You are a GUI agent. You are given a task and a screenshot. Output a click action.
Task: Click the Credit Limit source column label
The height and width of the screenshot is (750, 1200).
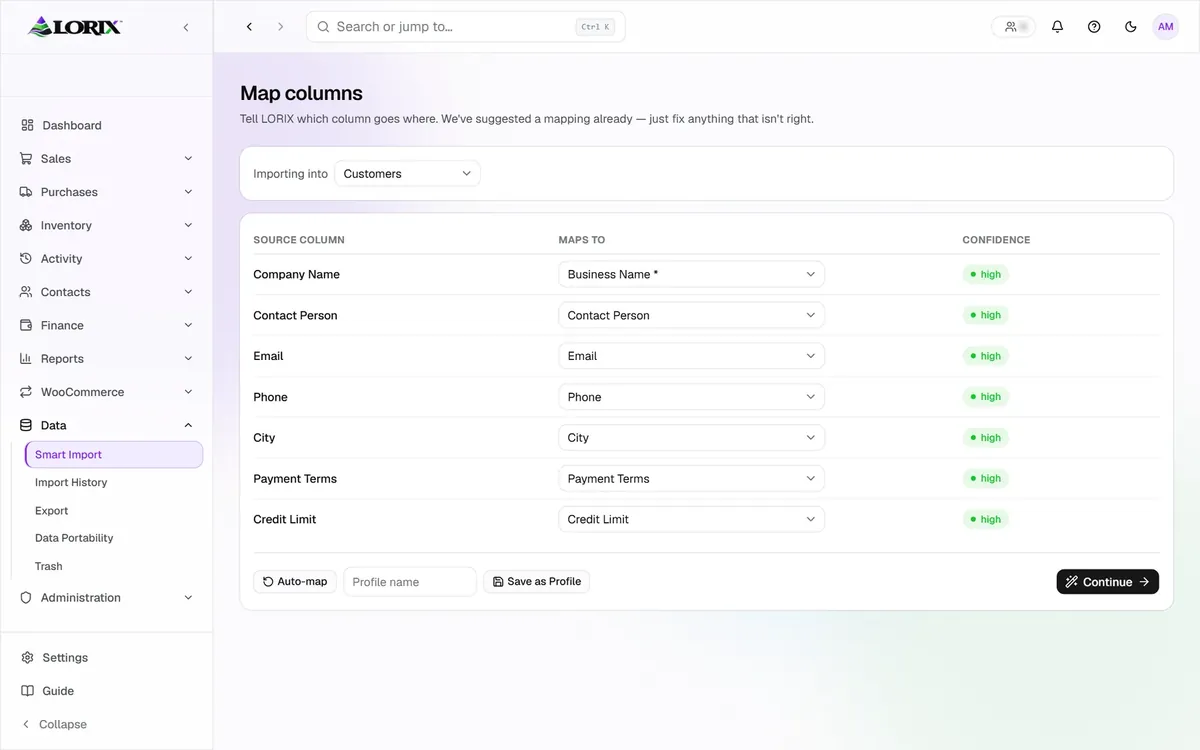pos(284,519)
